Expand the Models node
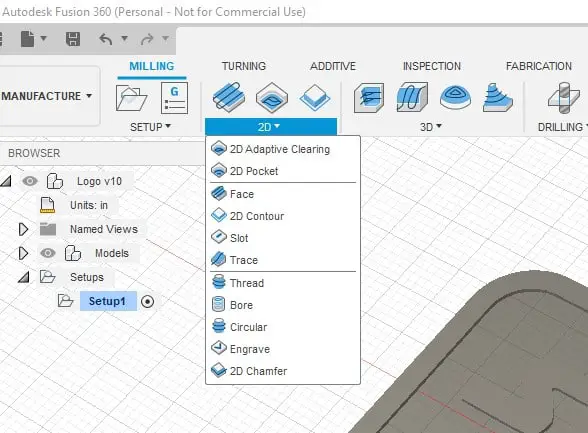588x433 pixels. [24, 253]
